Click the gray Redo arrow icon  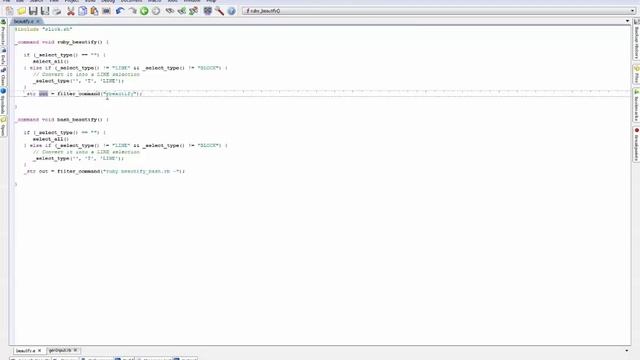132,11
